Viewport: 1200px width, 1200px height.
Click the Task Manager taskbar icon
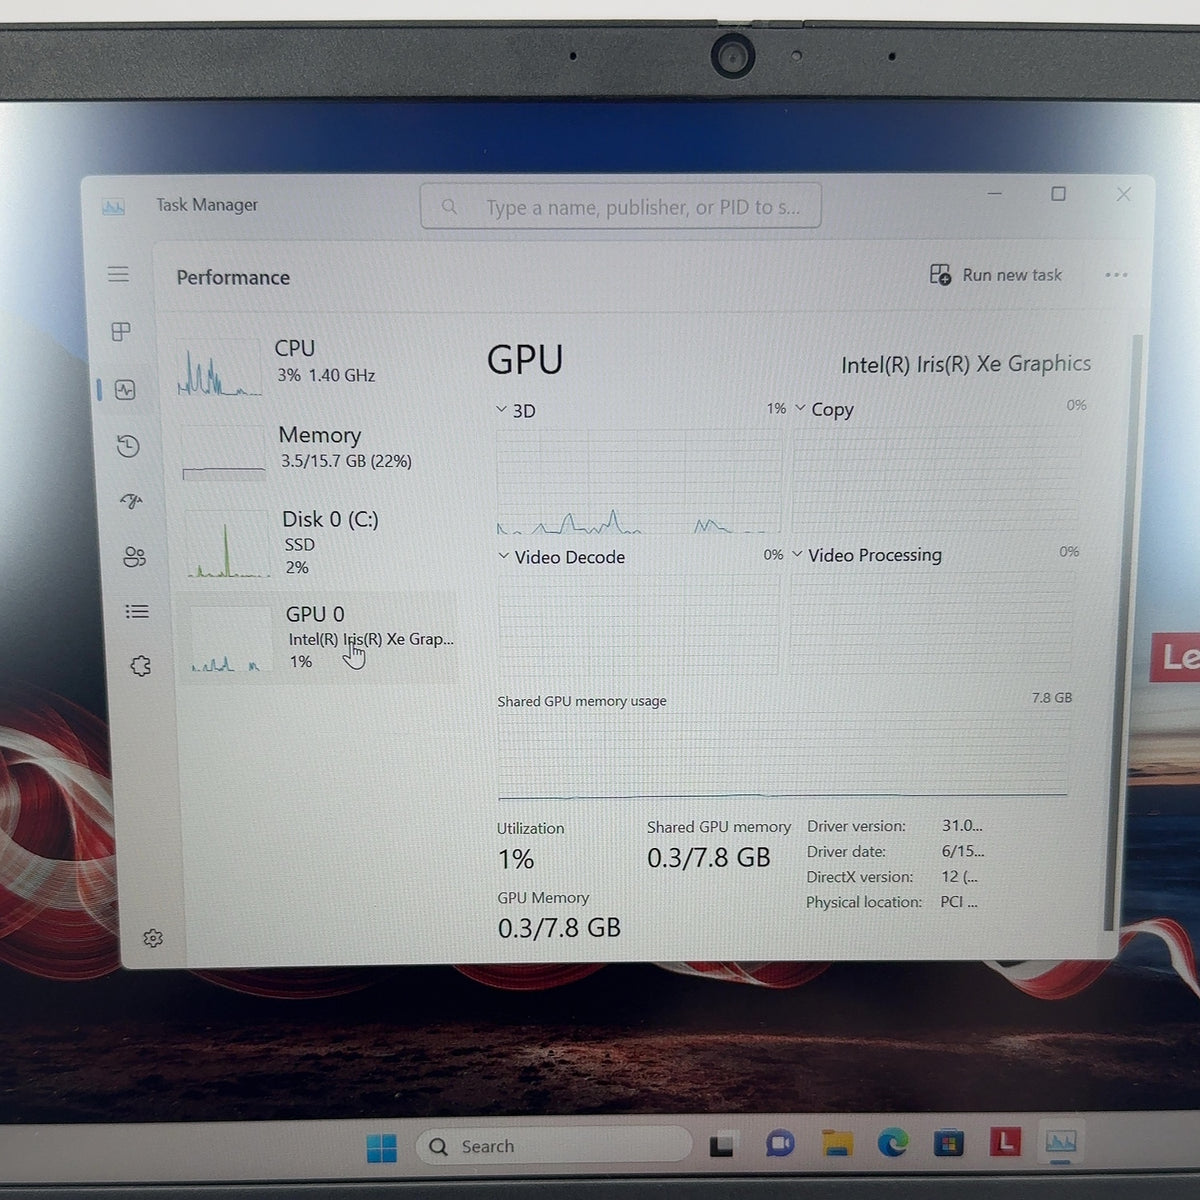coord(1060,1141)
